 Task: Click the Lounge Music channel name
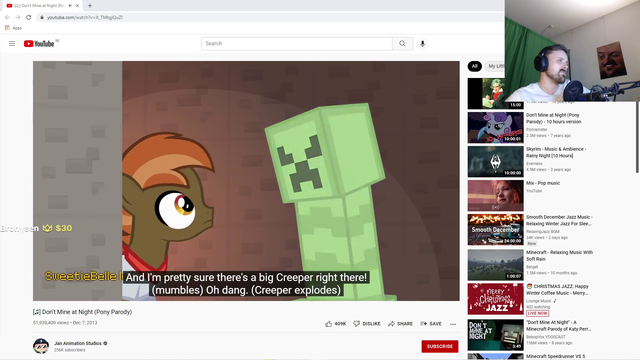coord(539,301)
